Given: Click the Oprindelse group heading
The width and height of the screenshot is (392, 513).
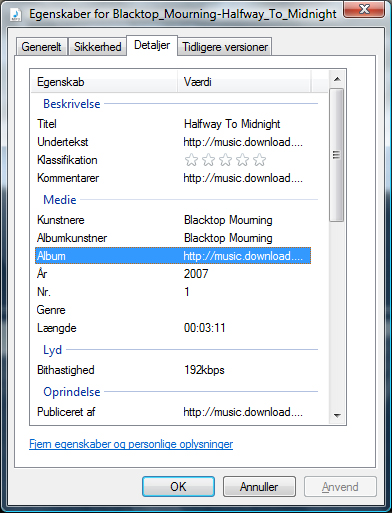Looking at the screenshot, I should point(72,392).
